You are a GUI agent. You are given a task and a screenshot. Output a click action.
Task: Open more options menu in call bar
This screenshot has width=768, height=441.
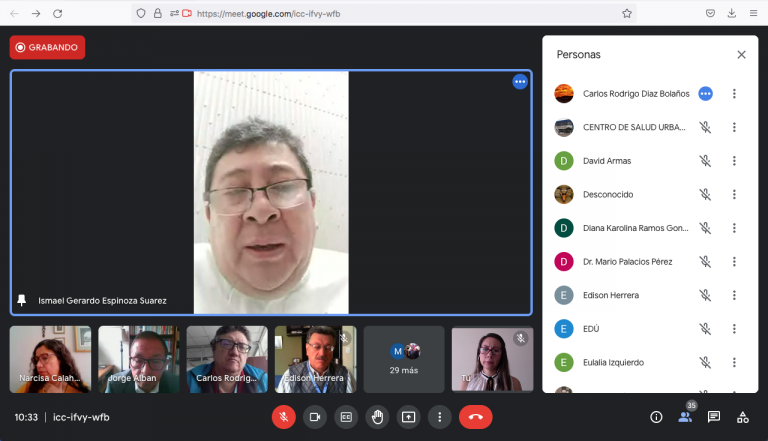click(x=439, y=417)
